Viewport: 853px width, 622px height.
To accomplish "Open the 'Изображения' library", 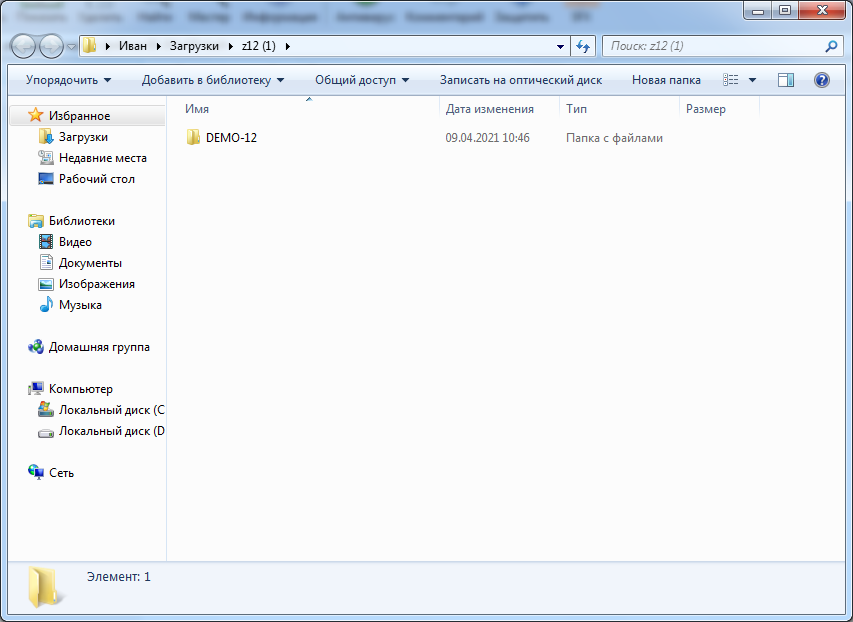I will (97, 284).
